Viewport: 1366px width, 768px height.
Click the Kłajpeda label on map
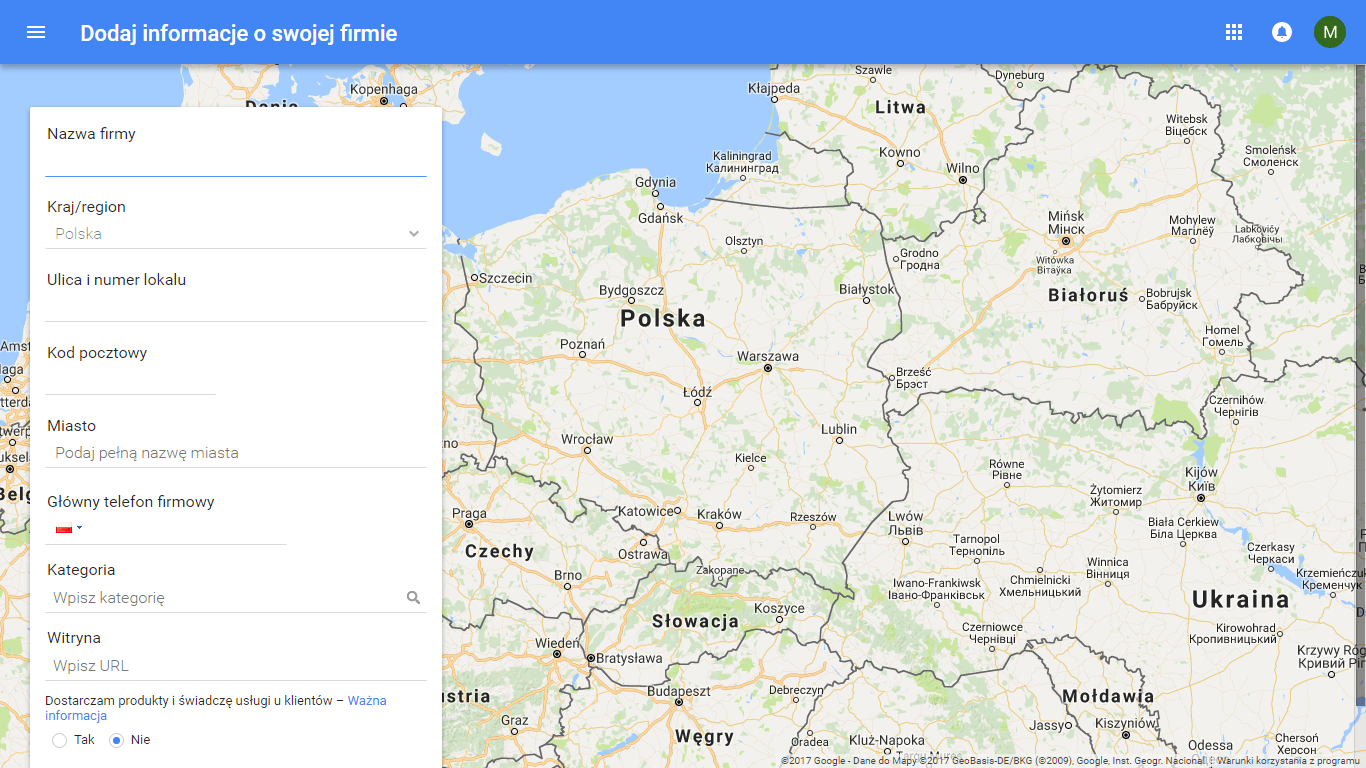tap(774, 88)
